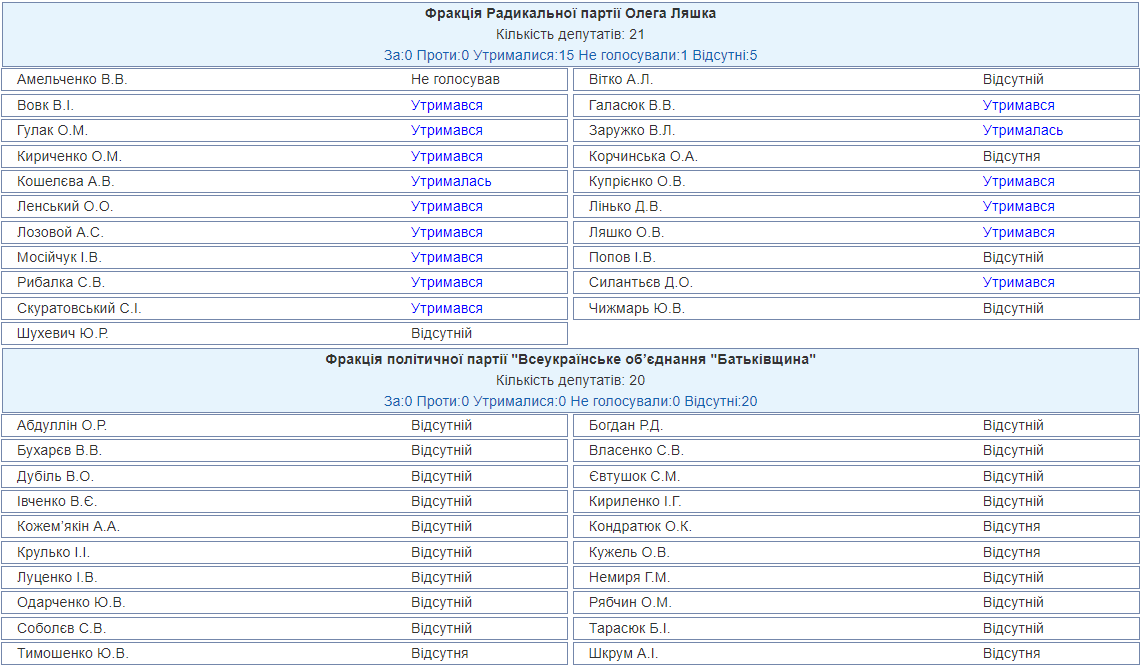Select deputy name Ляшко О.В.
The height and width of the screenshot is (665, 1141).
[x=626, y=232]
